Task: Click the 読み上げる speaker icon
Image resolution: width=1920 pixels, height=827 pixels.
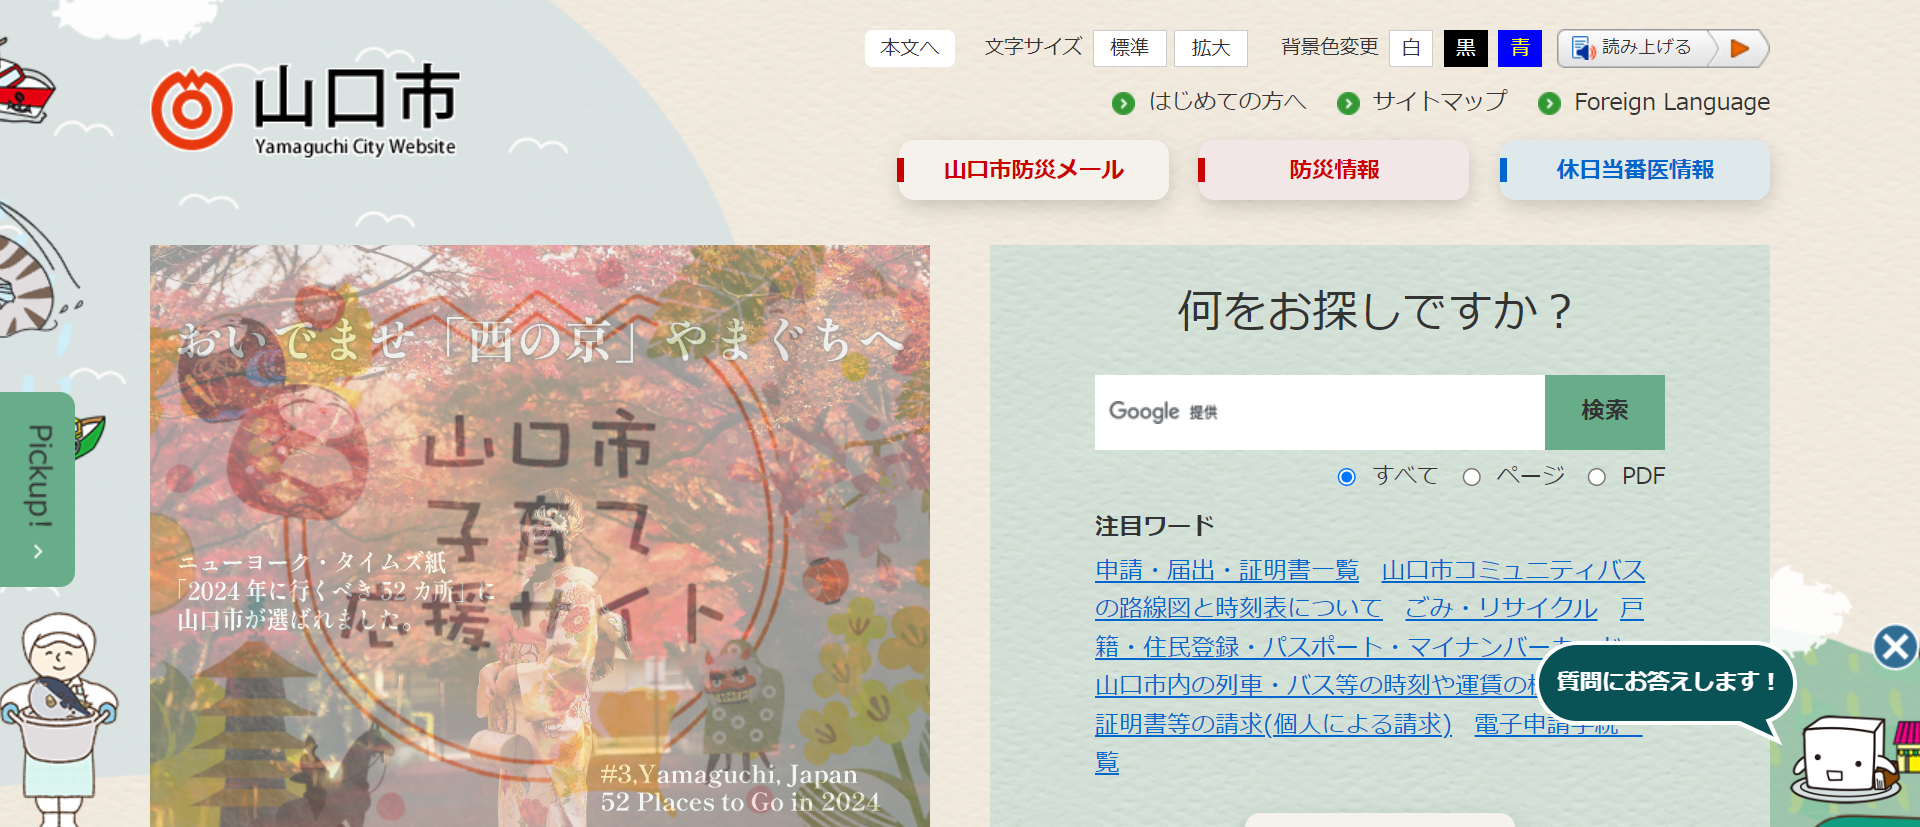Action: point(1583,48)
